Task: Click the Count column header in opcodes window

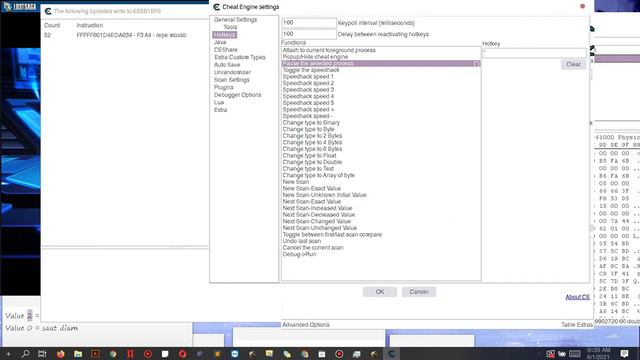Action: (52, 25)
